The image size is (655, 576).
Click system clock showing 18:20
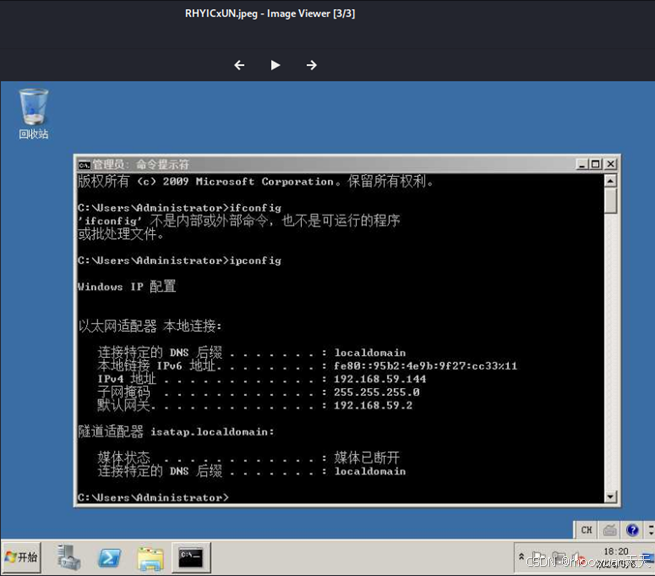(616, 552)
